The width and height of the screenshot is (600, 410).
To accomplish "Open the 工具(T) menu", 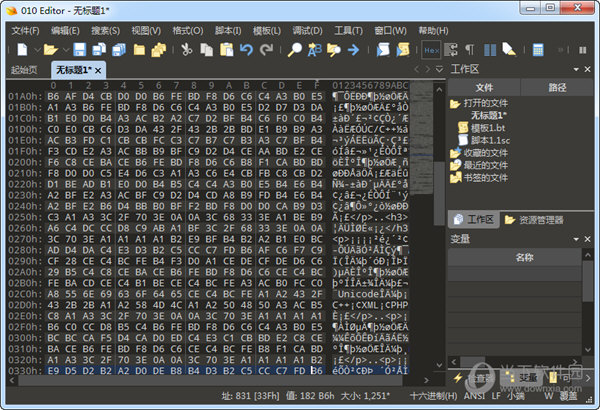I will click(x=348, y=31).
